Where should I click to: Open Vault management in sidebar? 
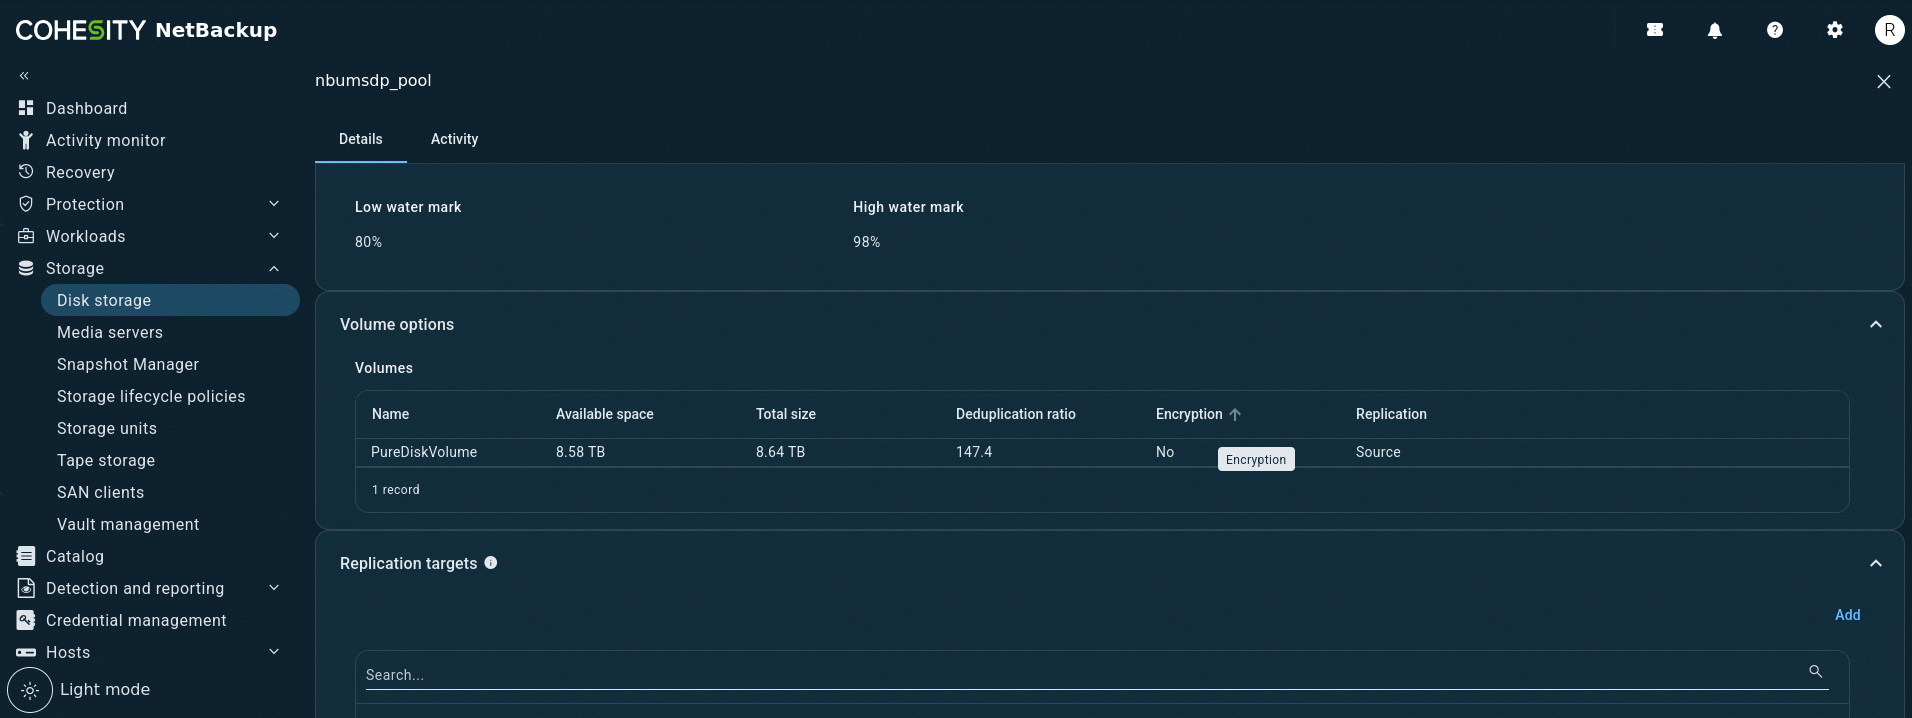(x=128, y=524)
